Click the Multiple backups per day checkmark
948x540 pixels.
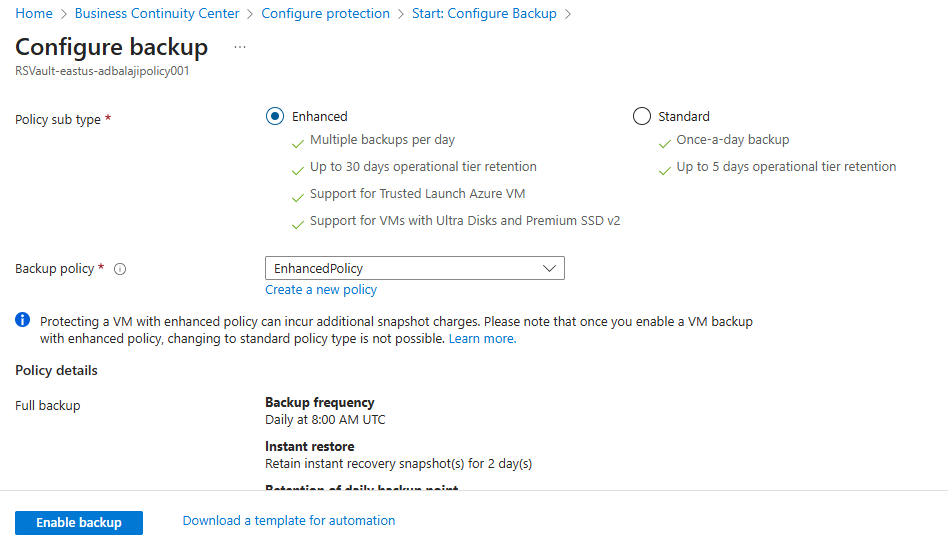point(298,142)
